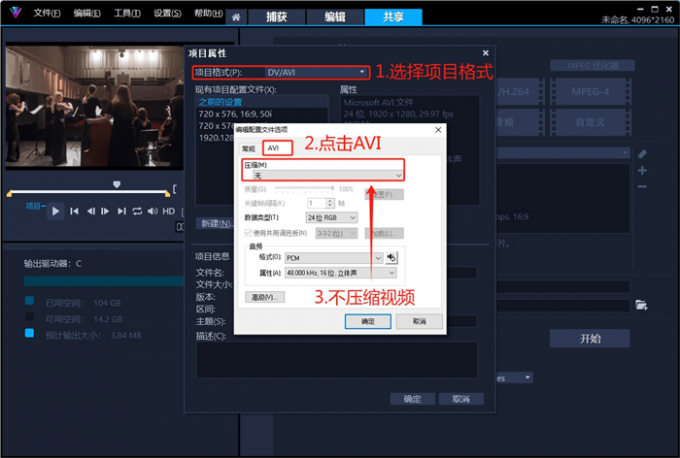Open the profile dropdown beside the pencil icon
Image resolution: width=680 pixels, height=458 pixels.
[564, 153]
